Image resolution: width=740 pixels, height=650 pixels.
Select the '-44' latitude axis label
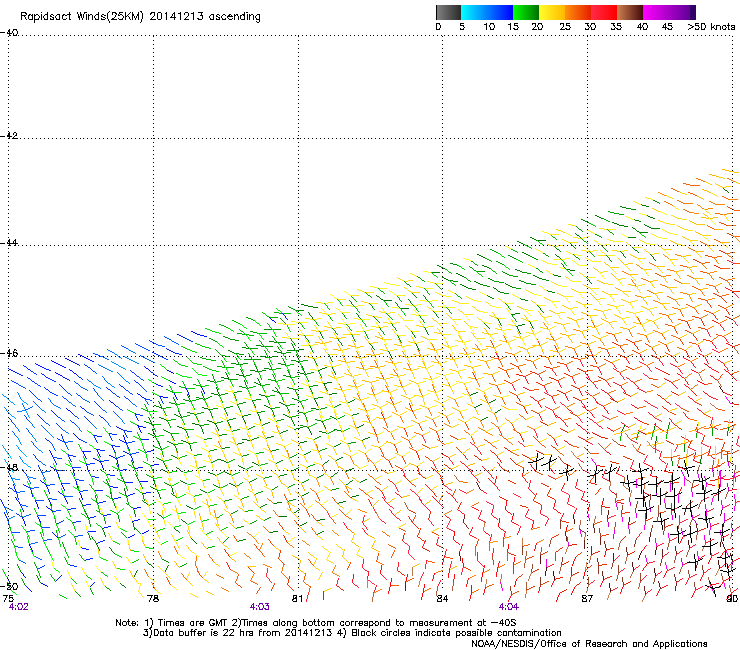point(9,243)
